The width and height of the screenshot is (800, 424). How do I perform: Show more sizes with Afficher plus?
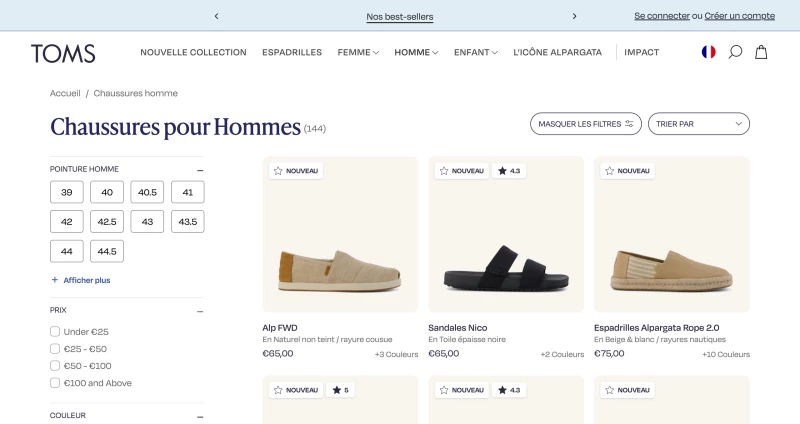81,280
